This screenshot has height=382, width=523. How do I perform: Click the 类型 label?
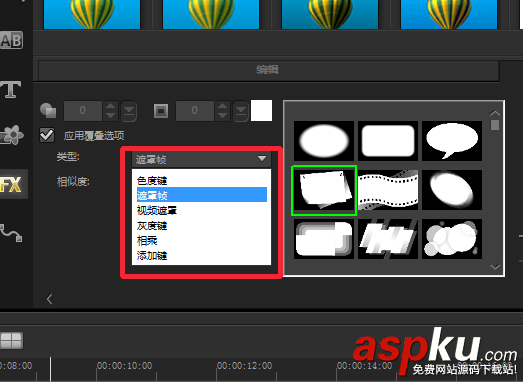pyautogui.click(x=68, y=156)
